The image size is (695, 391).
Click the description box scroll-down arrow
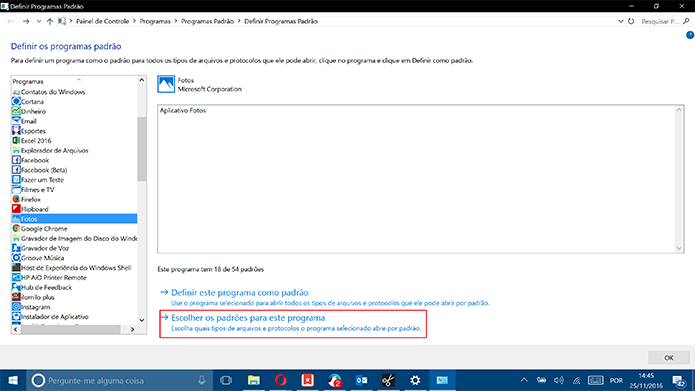pos(679,249)
